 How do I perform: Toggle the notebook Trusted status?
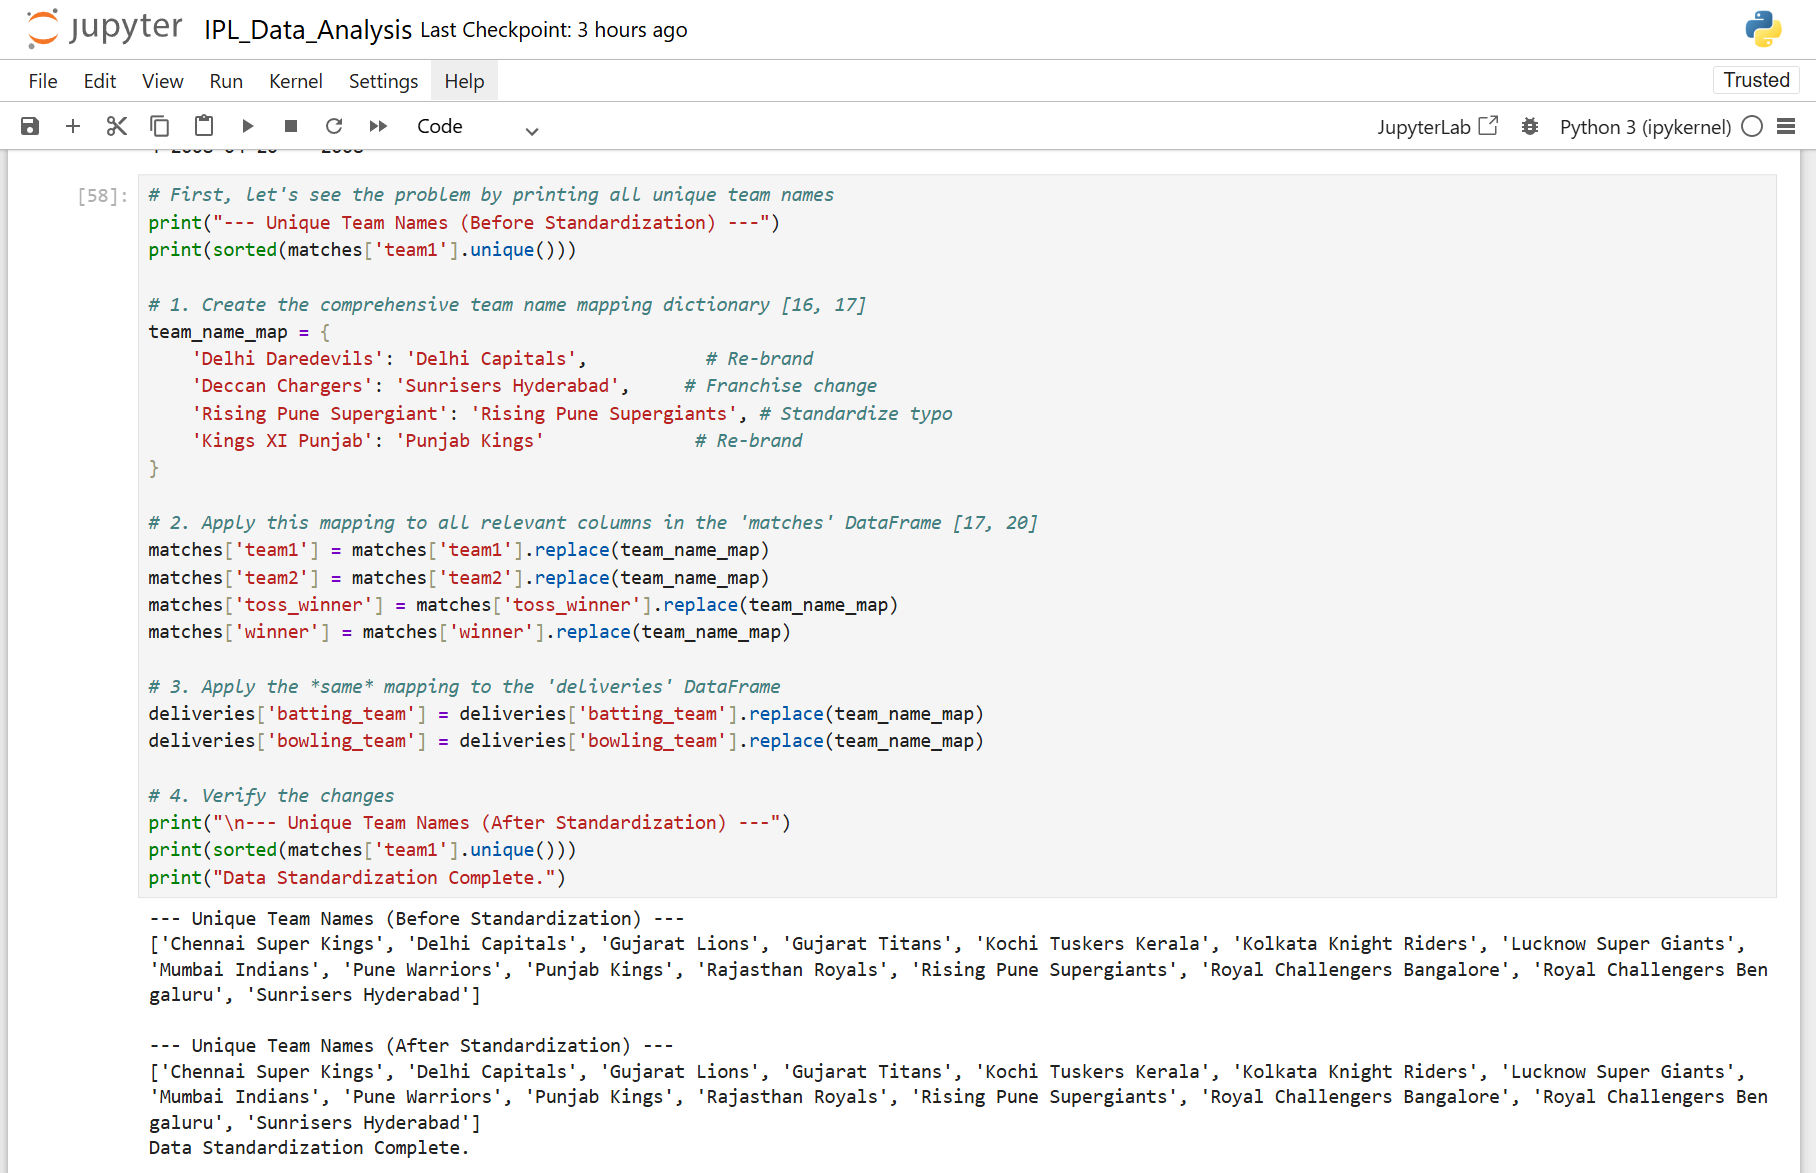(1756, 80)
